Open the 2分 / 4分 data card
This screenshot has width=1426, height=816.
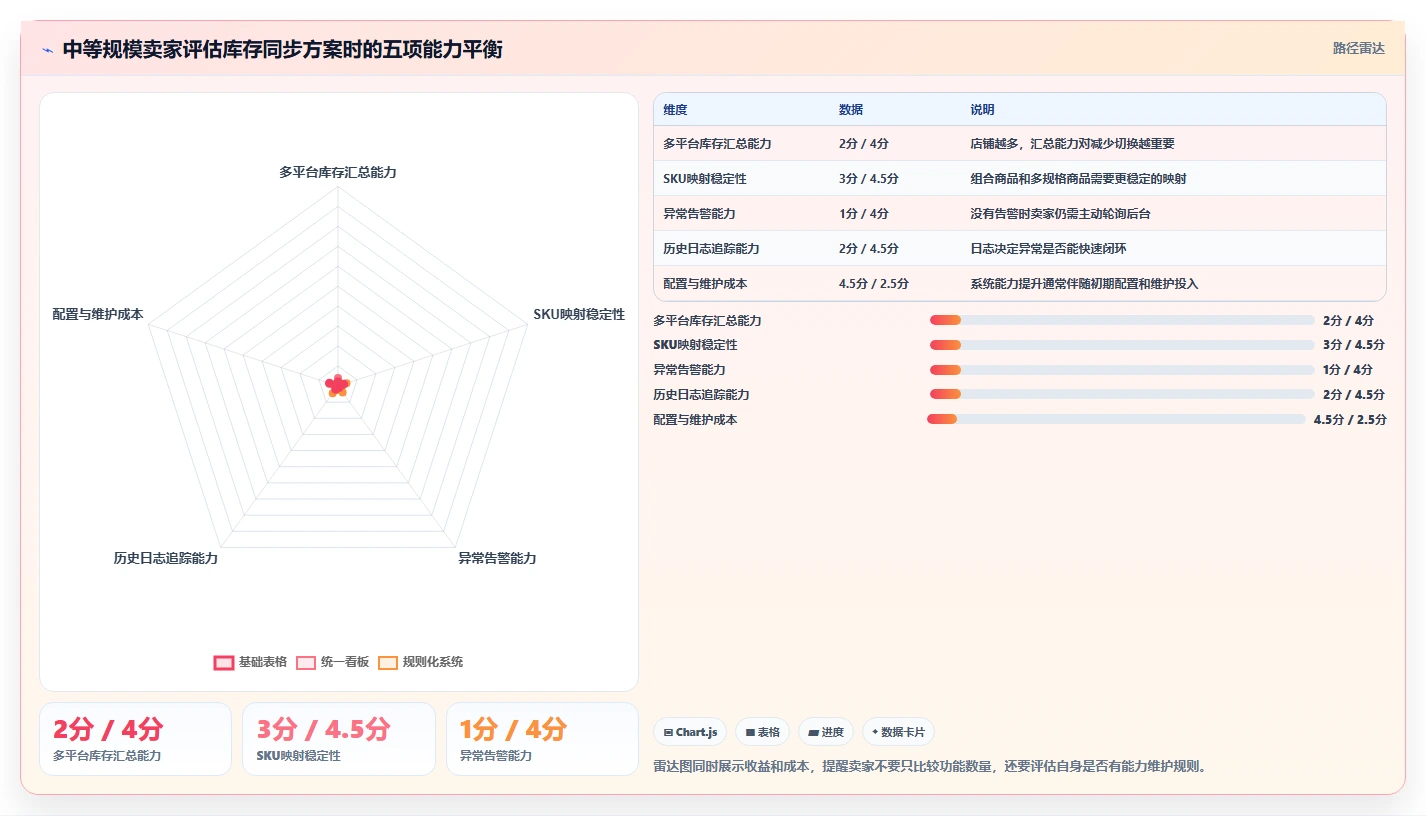pyautogui.click(x=135, y=739)
